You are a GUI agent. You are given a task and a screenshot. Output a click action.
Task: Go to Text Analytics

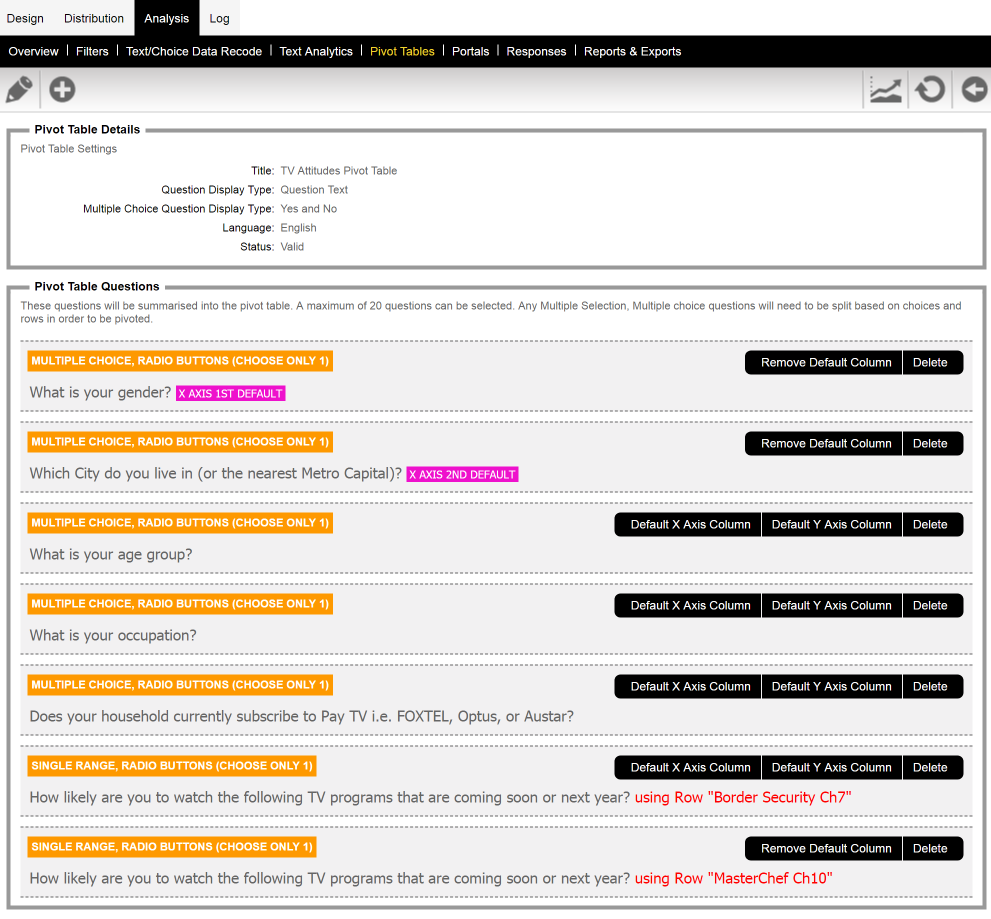(316, 51)
